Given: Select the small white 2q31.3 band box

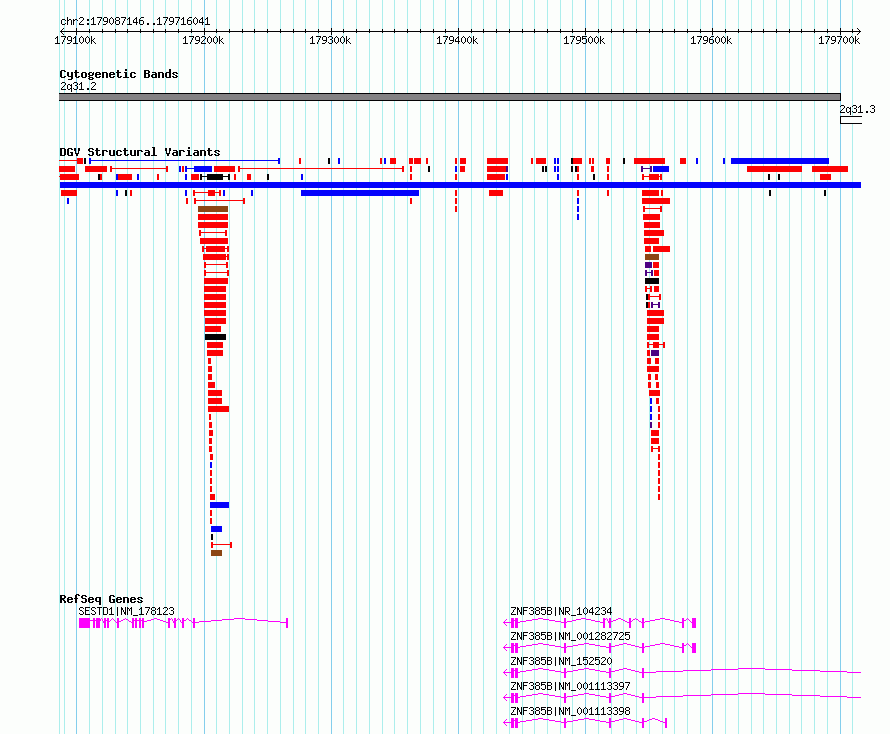Looking at the screenshot, I should point(851,120).
